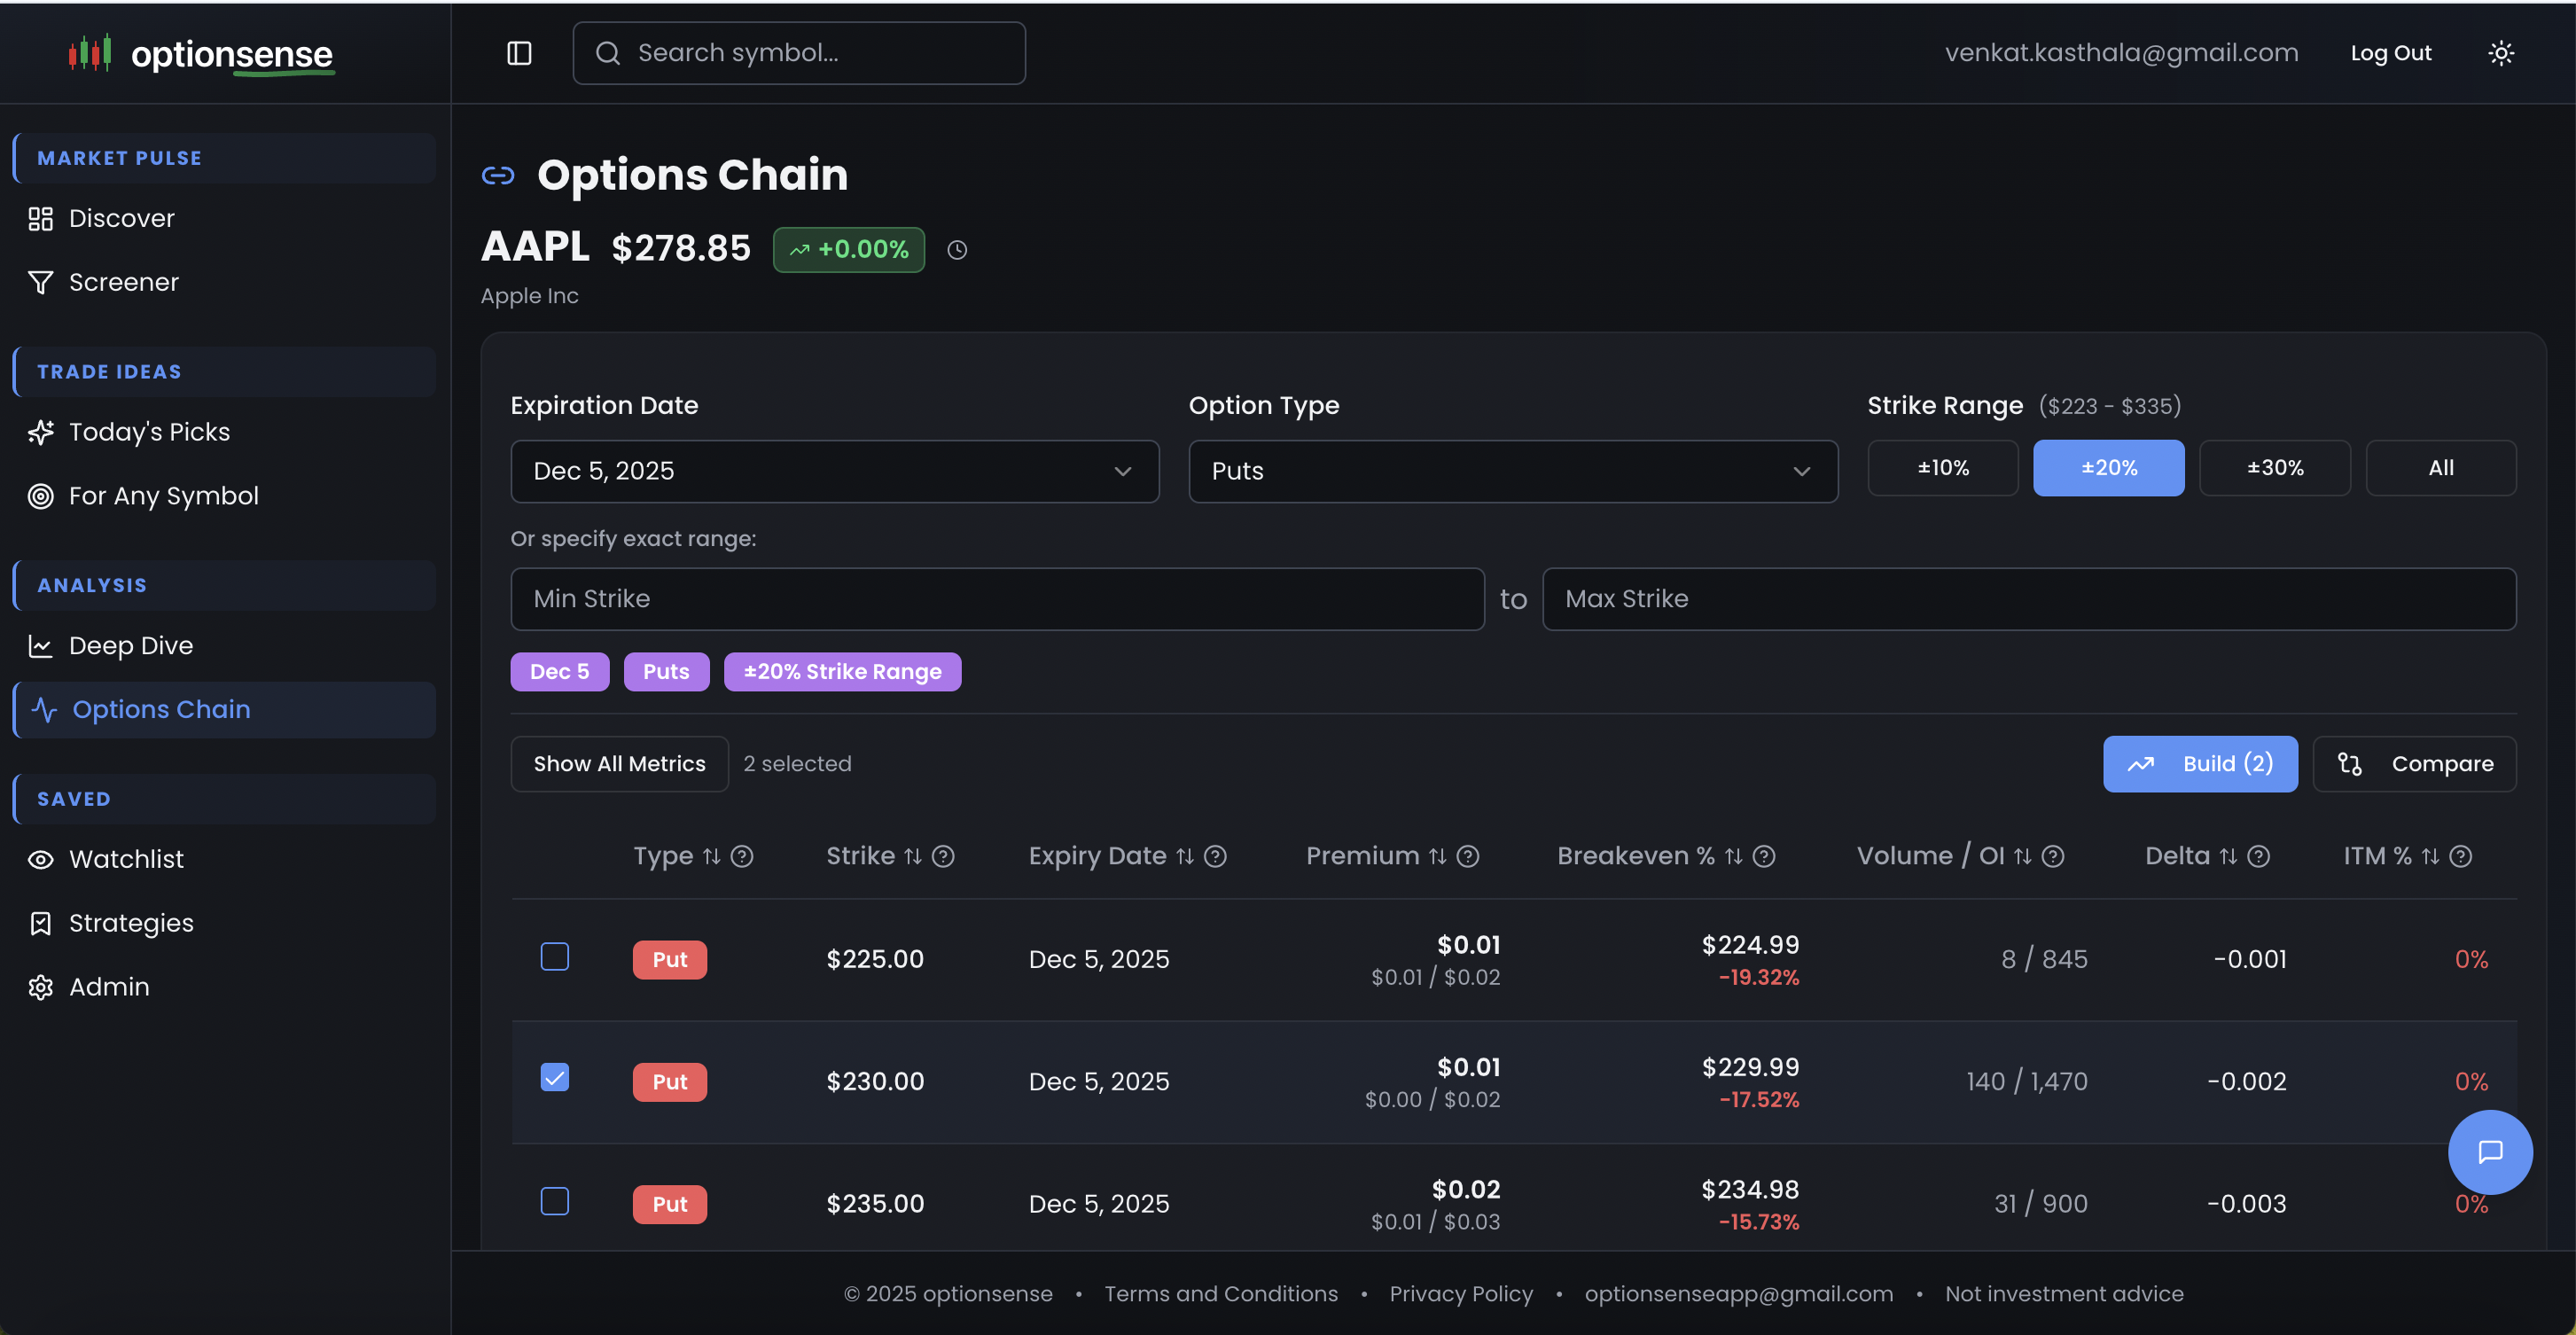Open the Option Type dropdown showing Puts
This screenshot has height=1335, width=2576.
tap(1513, 471)
